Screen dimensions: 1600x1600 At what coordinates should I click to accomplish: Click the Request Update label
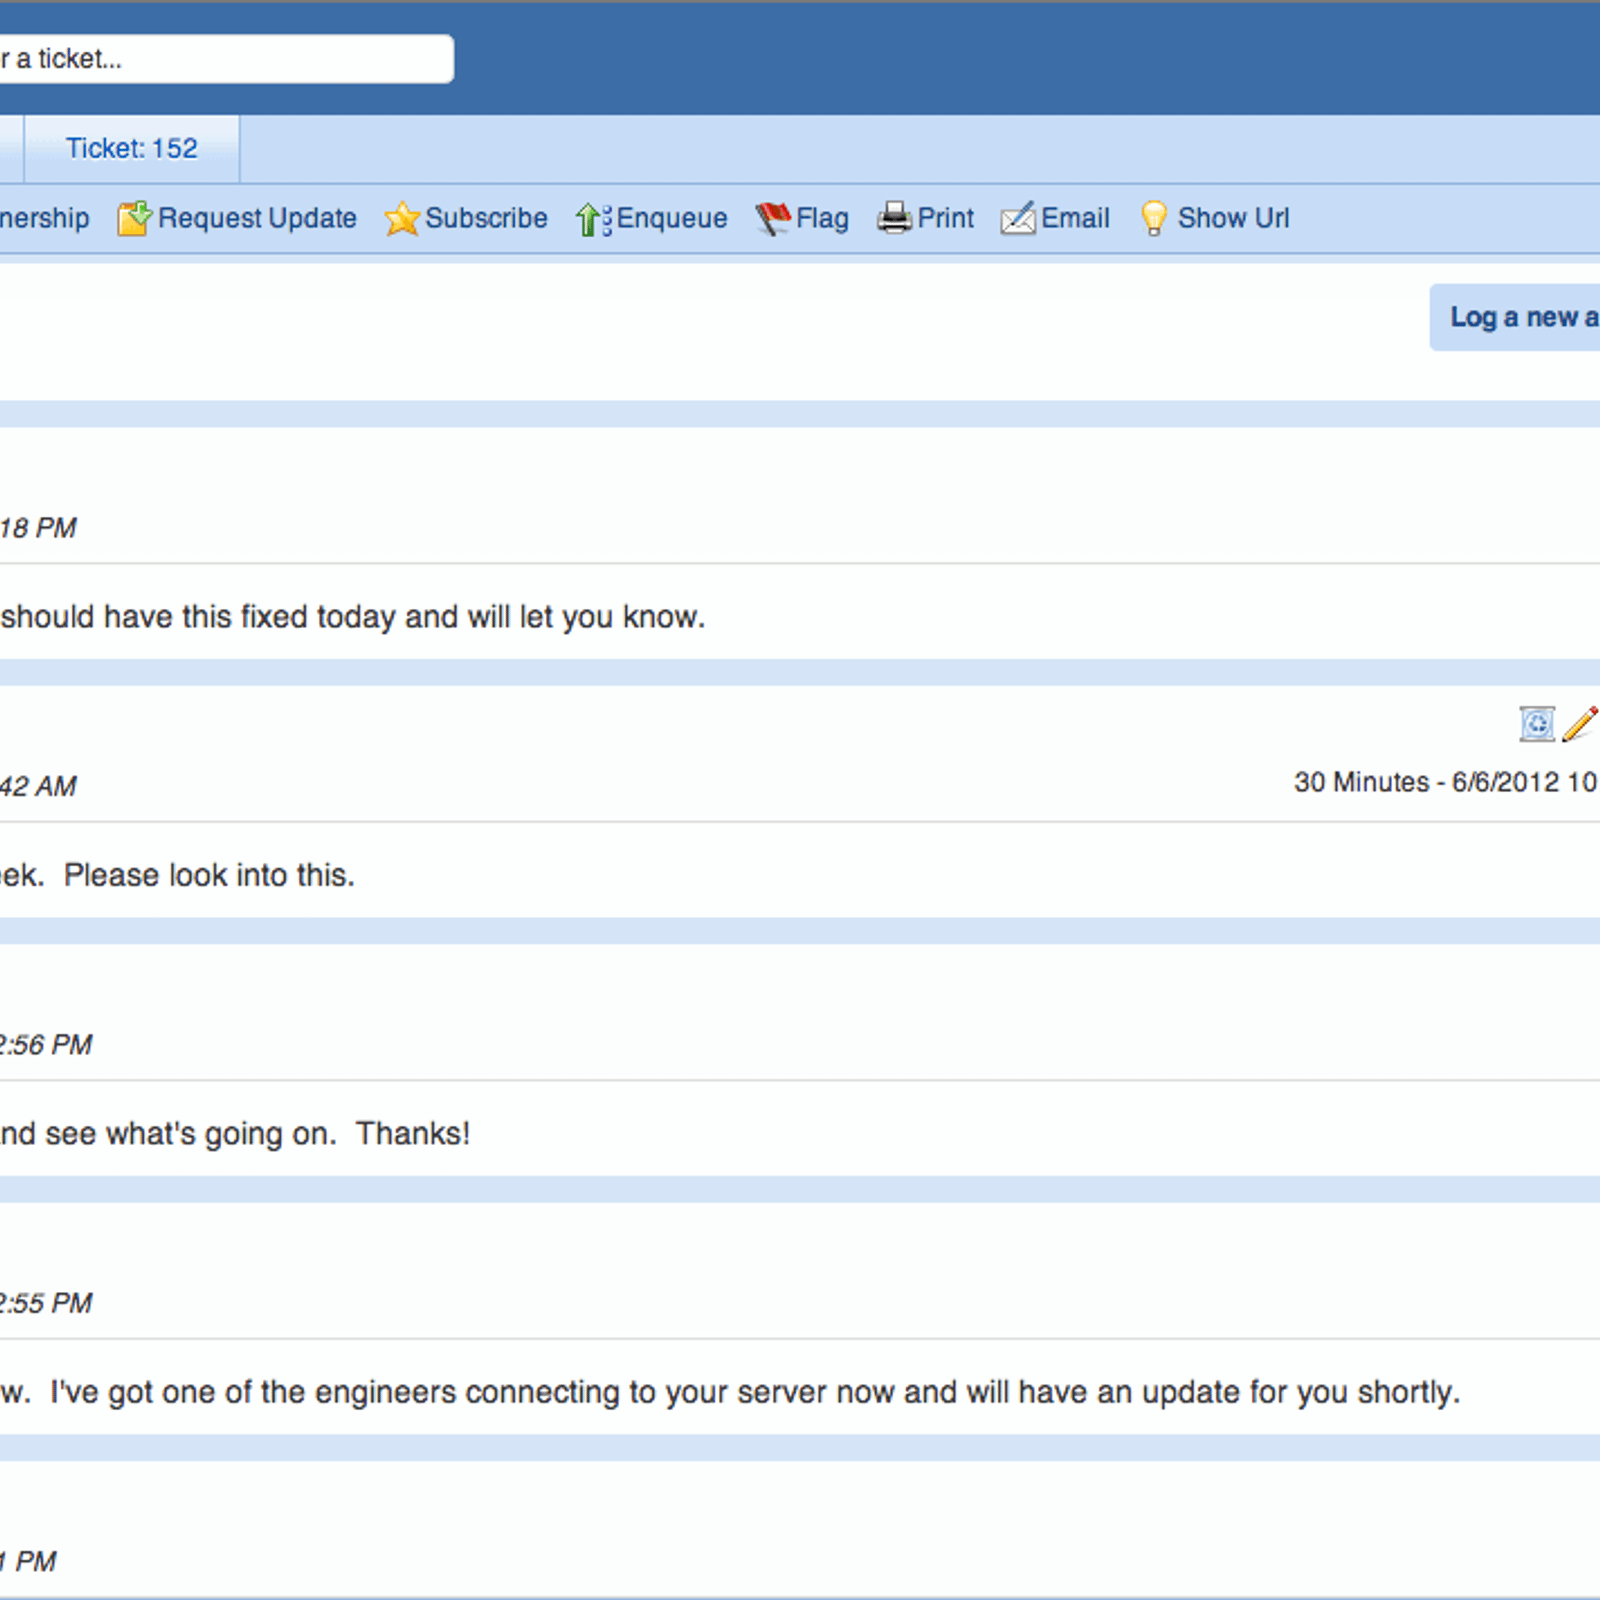(257, 218)
